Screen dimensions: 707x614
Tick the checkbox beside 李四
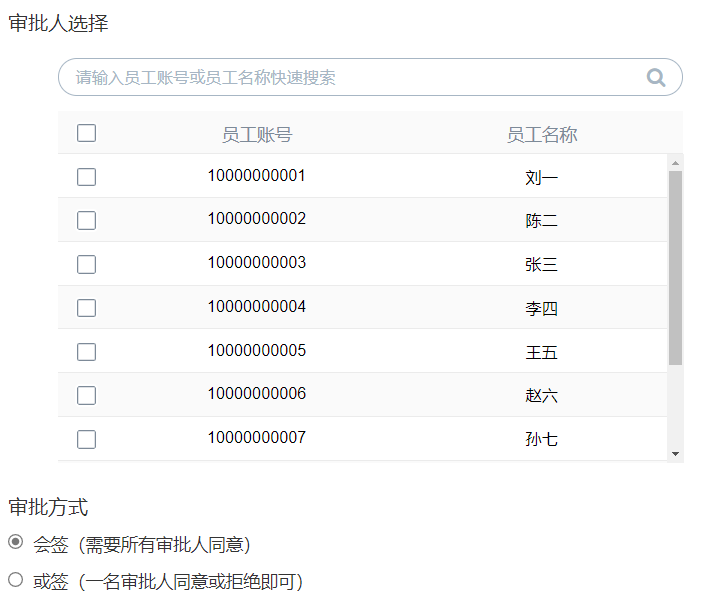(x=86, y=308)
